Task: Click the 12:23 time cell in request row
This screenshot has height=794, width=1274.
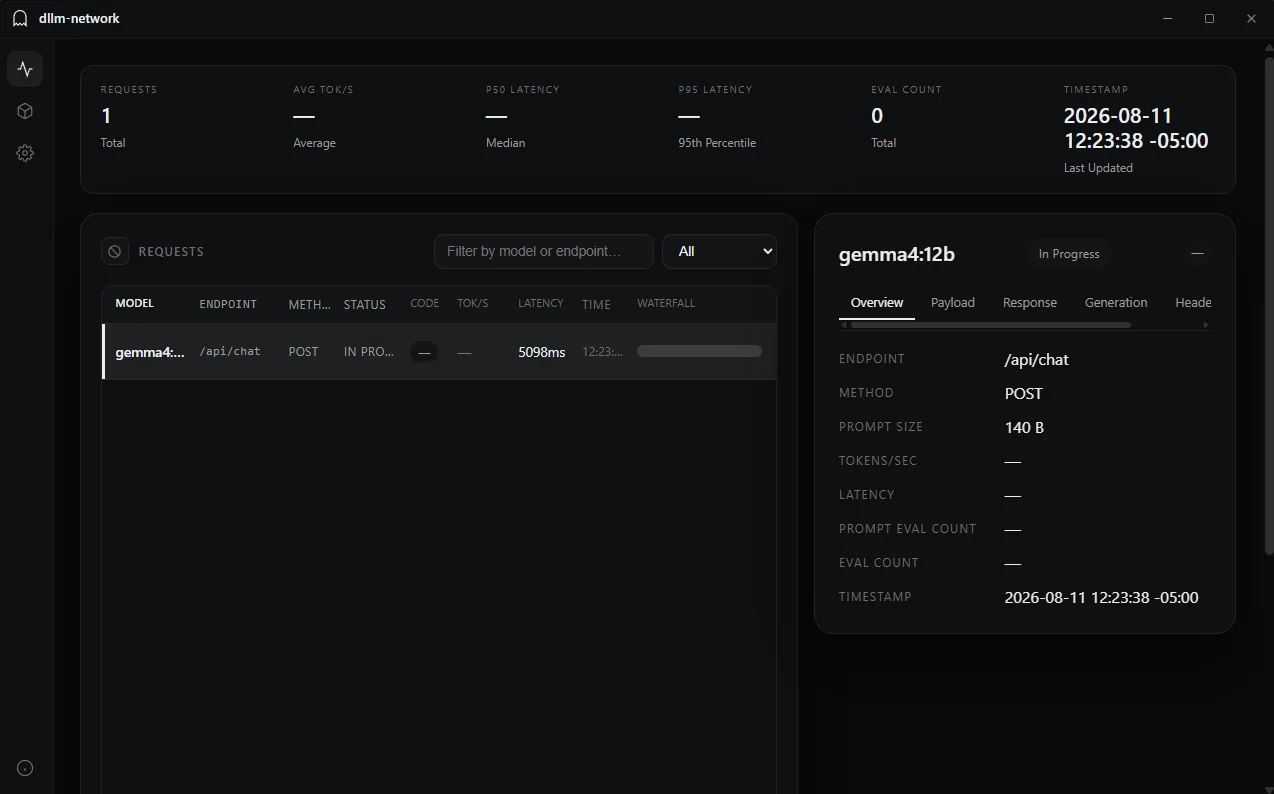Action: click(602, 352)
